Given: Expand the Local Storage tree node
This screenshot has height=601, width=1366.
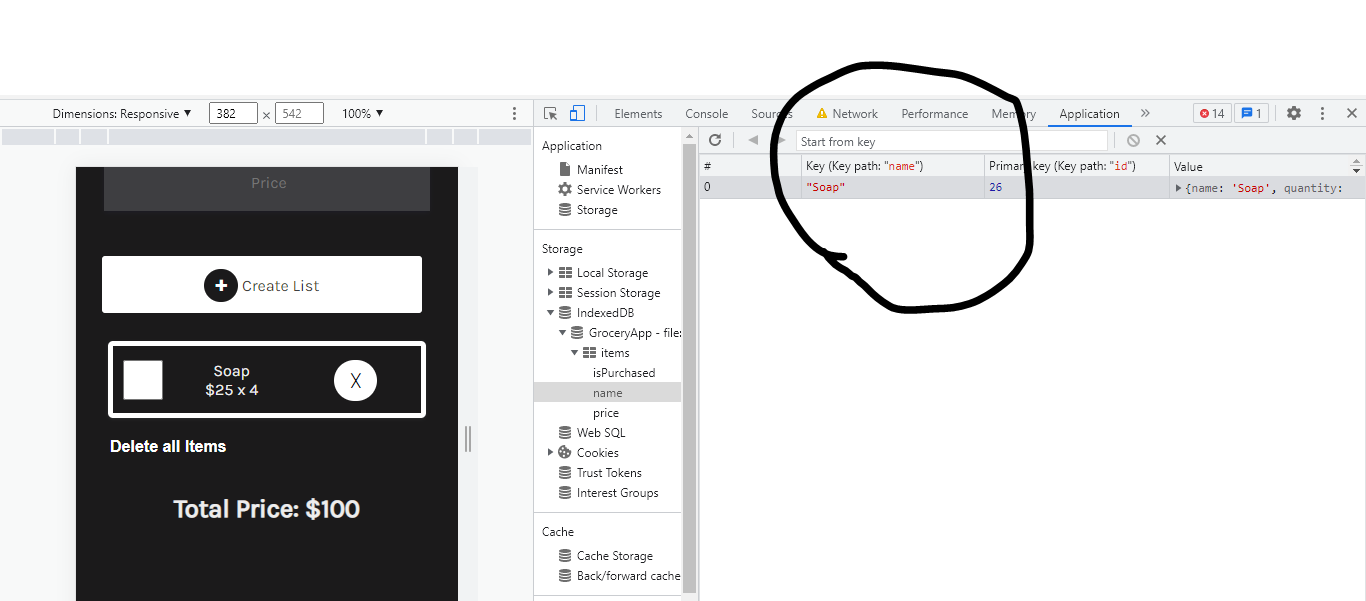Looking at the screenshot, I should (x=550, y=273).
